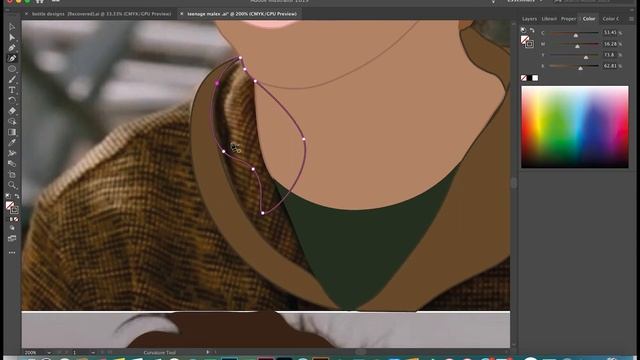Click the vertical scrollbar of the canvas
The height and width of the screenshot is (360, 640).
(x=514, y=183)
